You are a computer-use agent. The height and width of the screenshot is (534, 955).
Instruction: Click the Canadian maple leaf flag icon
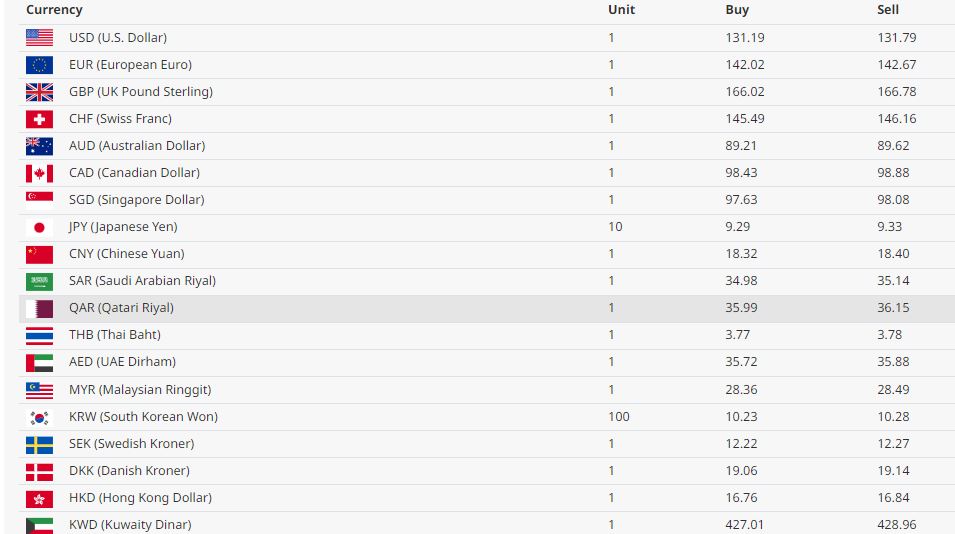click(x=39, y=173)
